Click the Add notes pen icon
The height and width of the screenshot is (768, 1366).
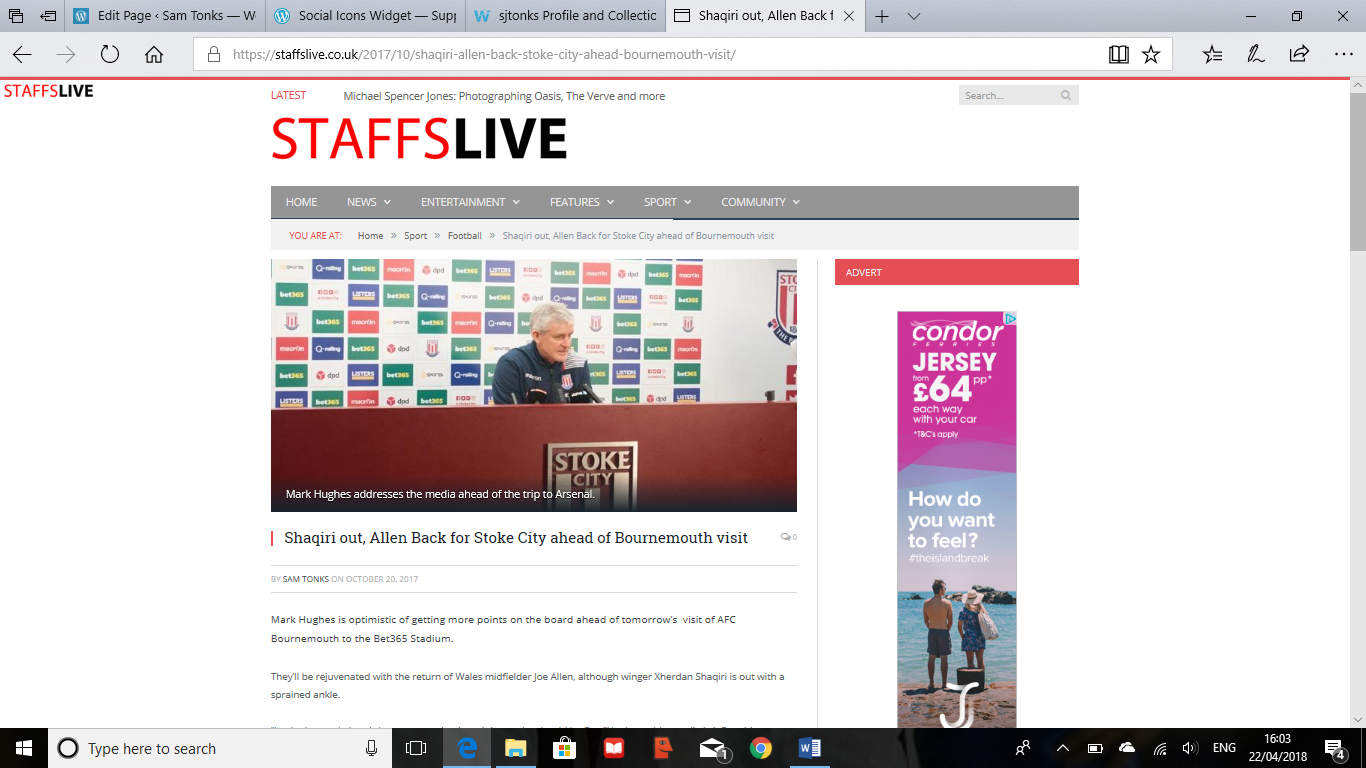tap(1256, 54)
